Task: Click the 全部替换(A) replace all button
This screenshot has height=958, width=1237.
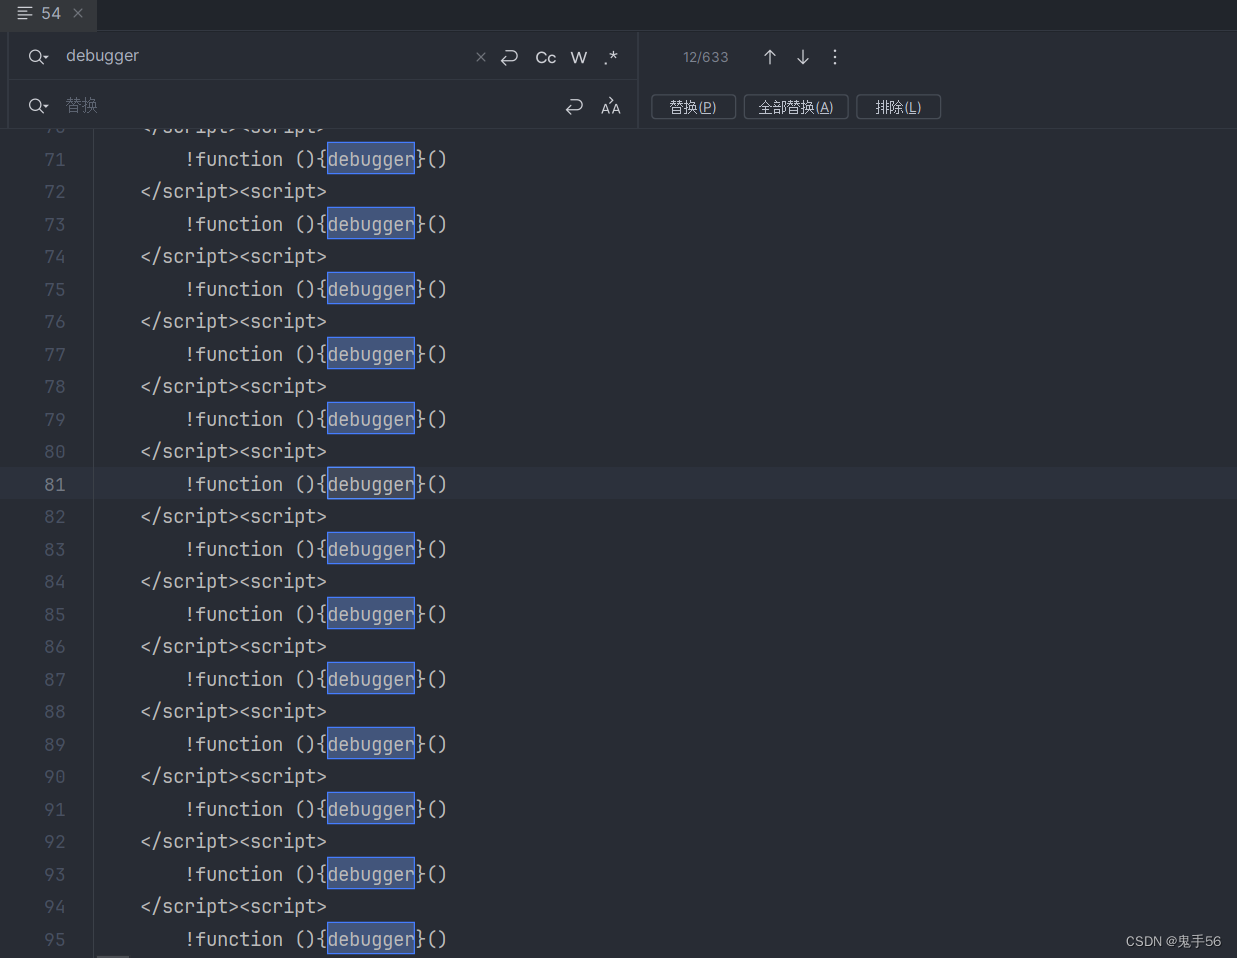Action: coord(796,107)
